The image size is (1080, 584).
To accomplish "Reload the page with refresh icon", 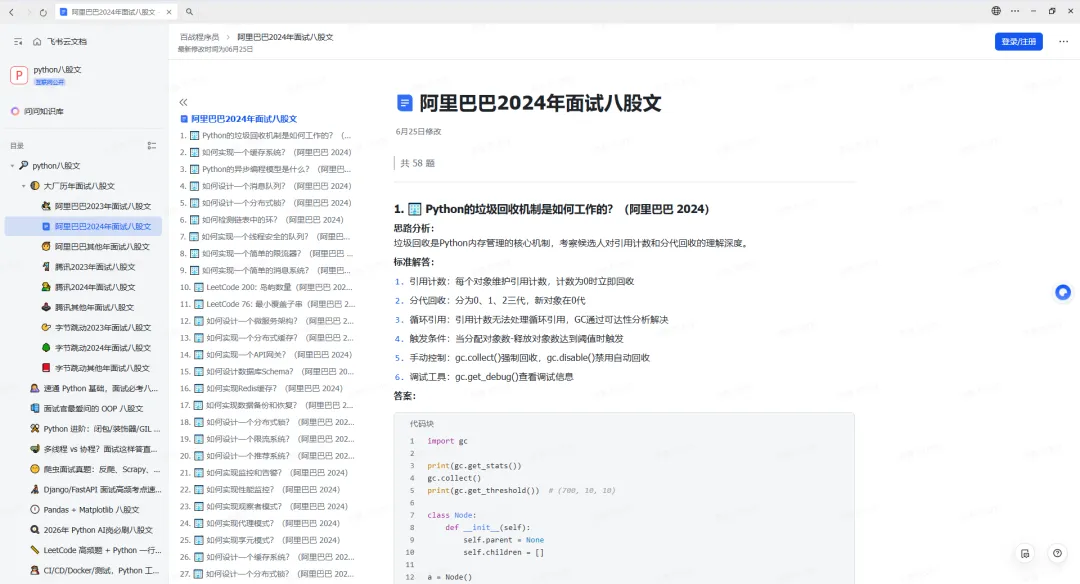I will (43, 12).
